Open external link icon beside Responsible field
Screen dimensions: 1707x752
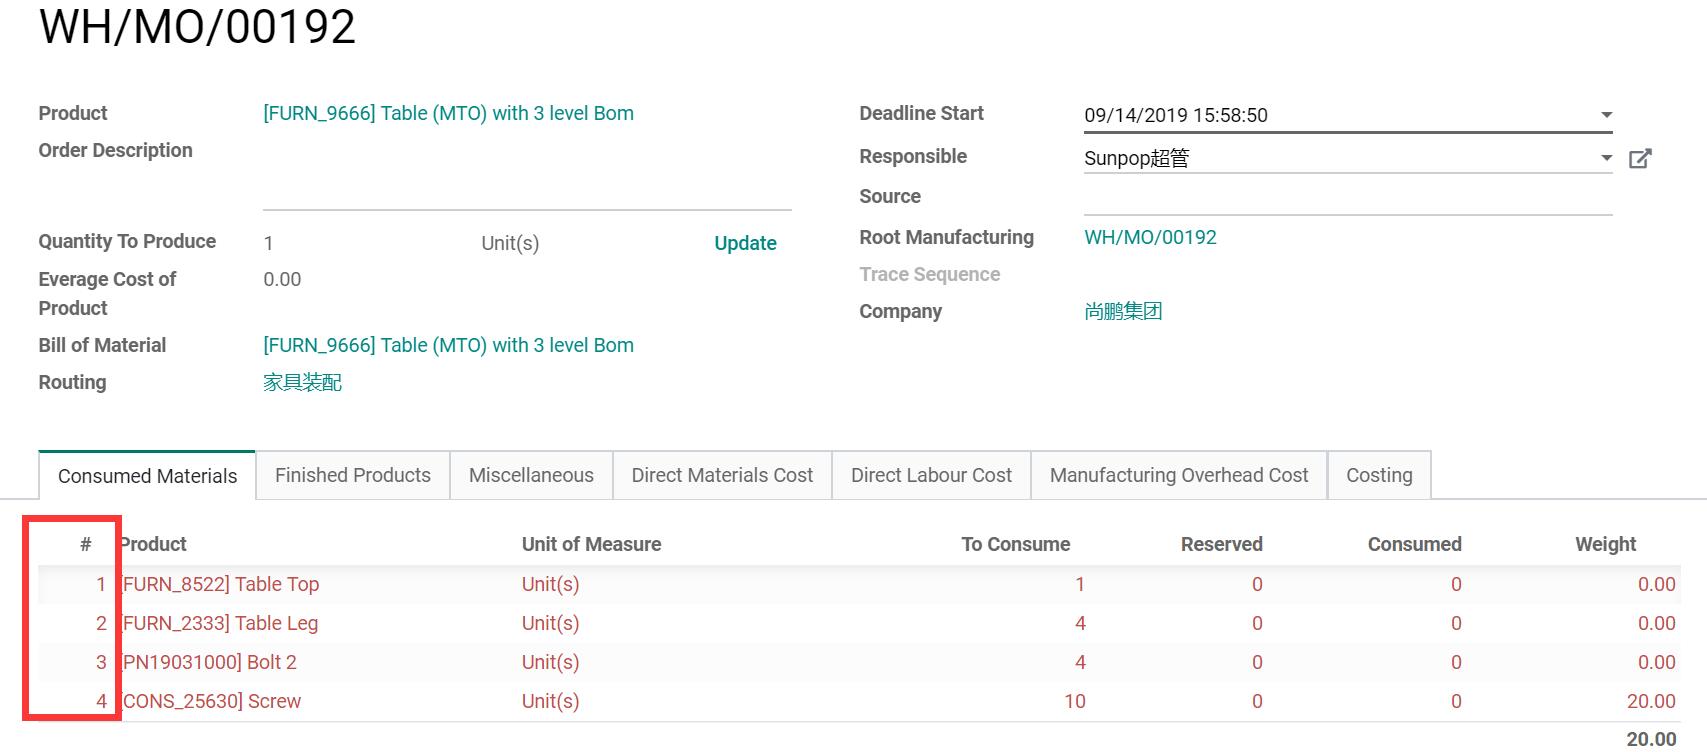point(1640,158)
